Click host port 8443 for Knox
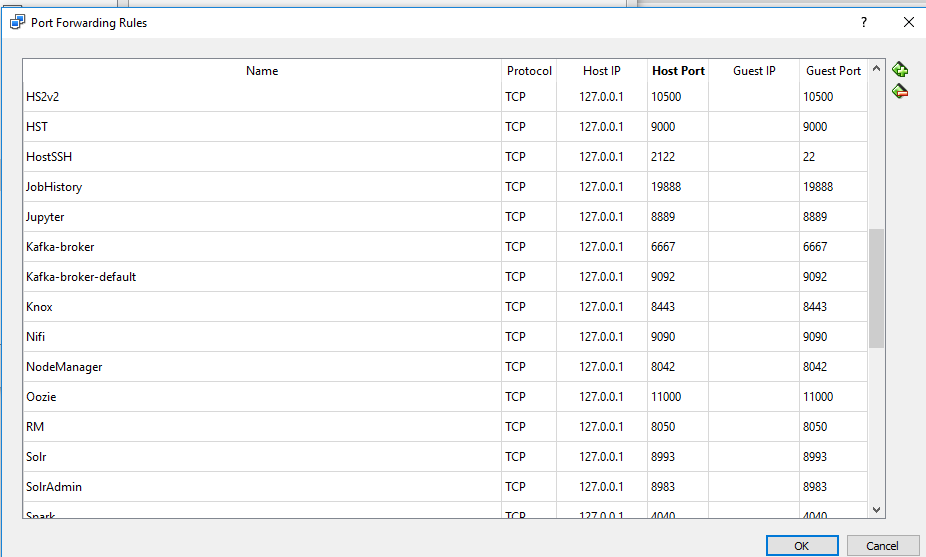 pyautogui.click(x=663, y=307)
